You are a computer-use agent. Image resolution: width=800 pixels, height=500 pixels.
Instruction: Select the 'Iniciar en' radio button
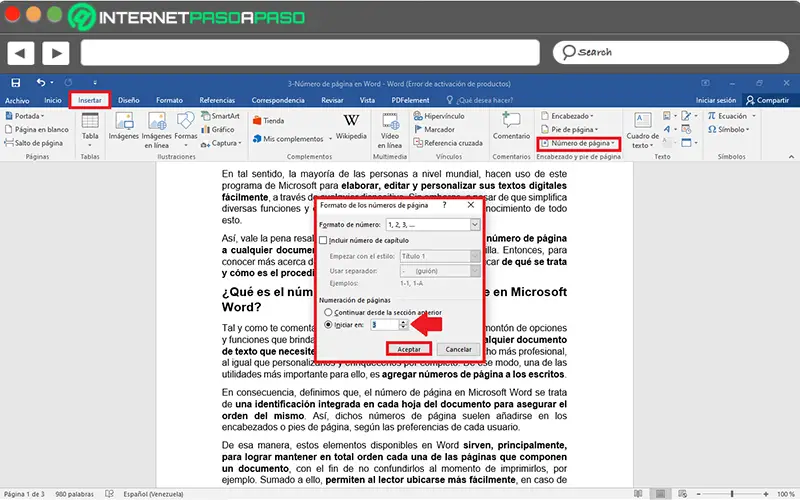pos(328,324)
